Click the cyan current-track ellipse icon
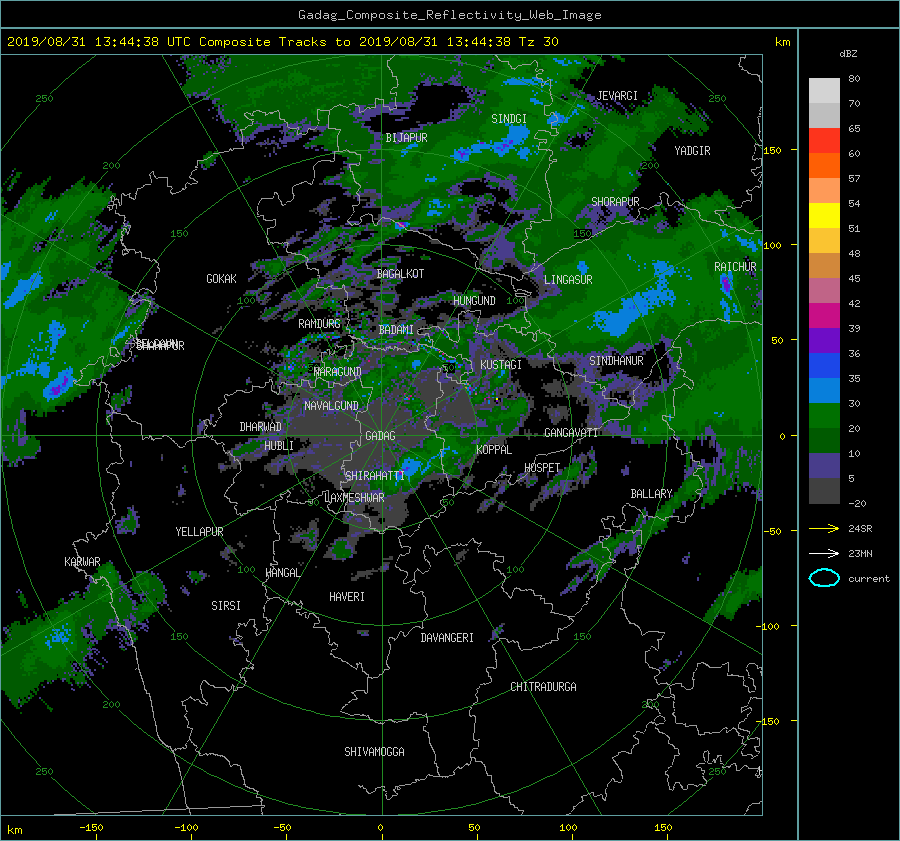900x841 pixels. tap(824, 578)
